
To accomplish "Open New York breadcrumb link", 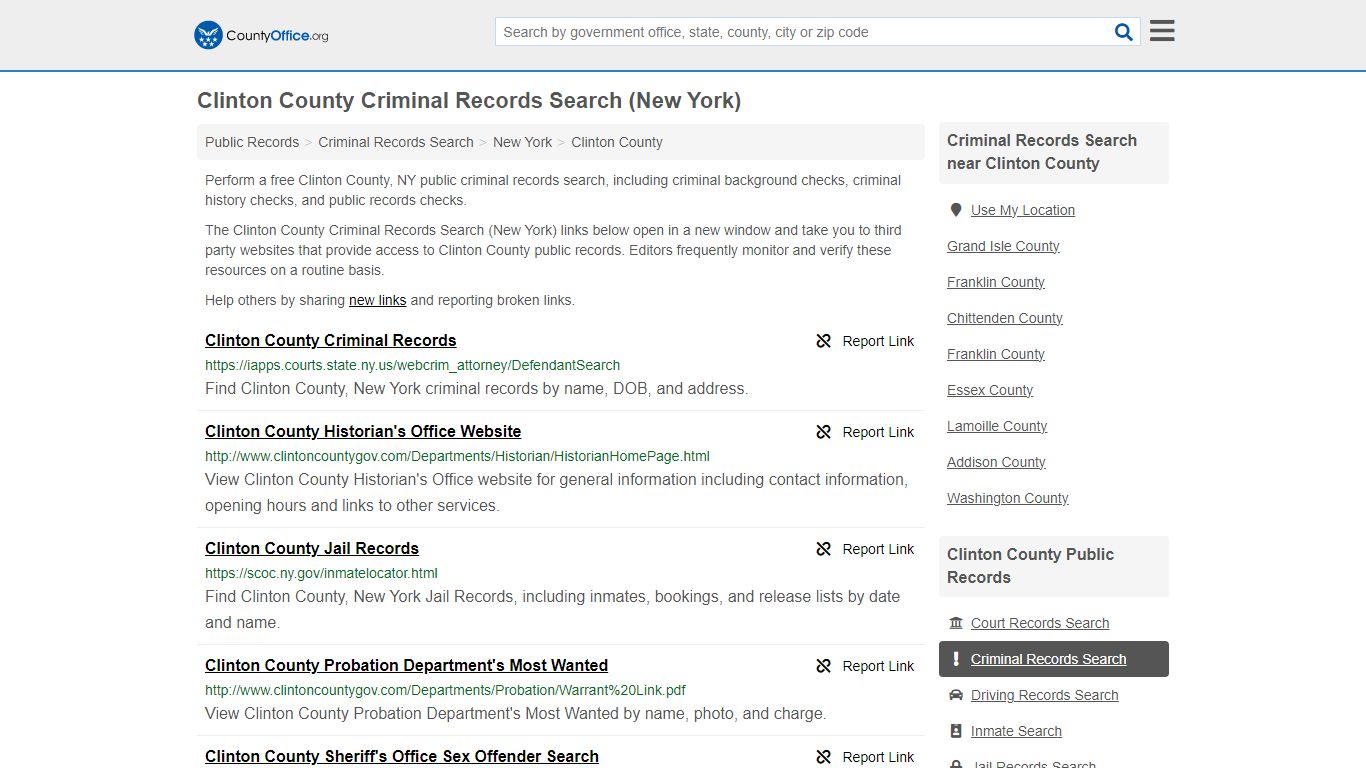I will tap(522, 142).
